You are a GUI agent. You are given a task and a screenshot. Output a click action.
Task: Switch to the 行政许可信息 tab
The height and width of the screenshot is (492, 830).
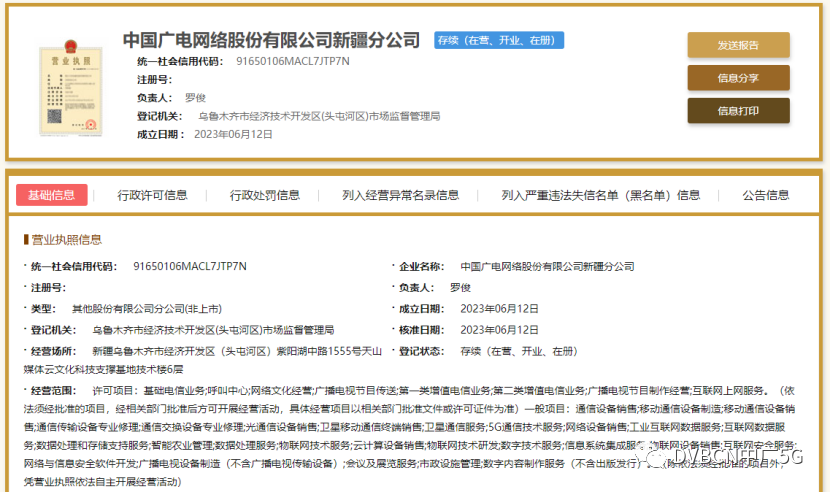152,195
